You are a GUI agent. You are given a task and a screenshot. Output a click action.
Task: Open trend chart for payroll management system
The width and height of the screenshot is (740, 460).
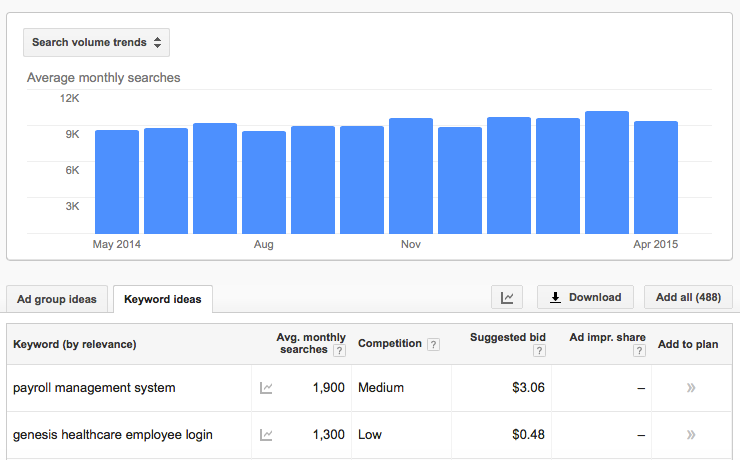click(x=266, y=388)
